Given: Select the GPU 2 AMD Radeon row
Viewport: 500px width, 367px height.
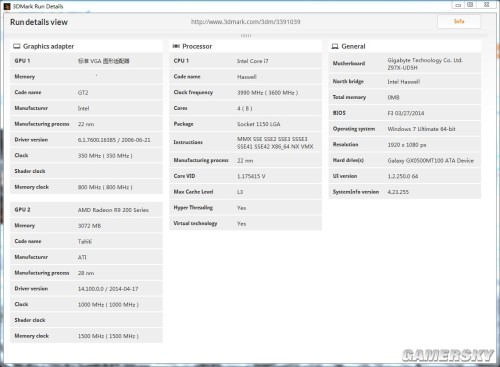Looking at the screenshot, I should tap(86, 210).
